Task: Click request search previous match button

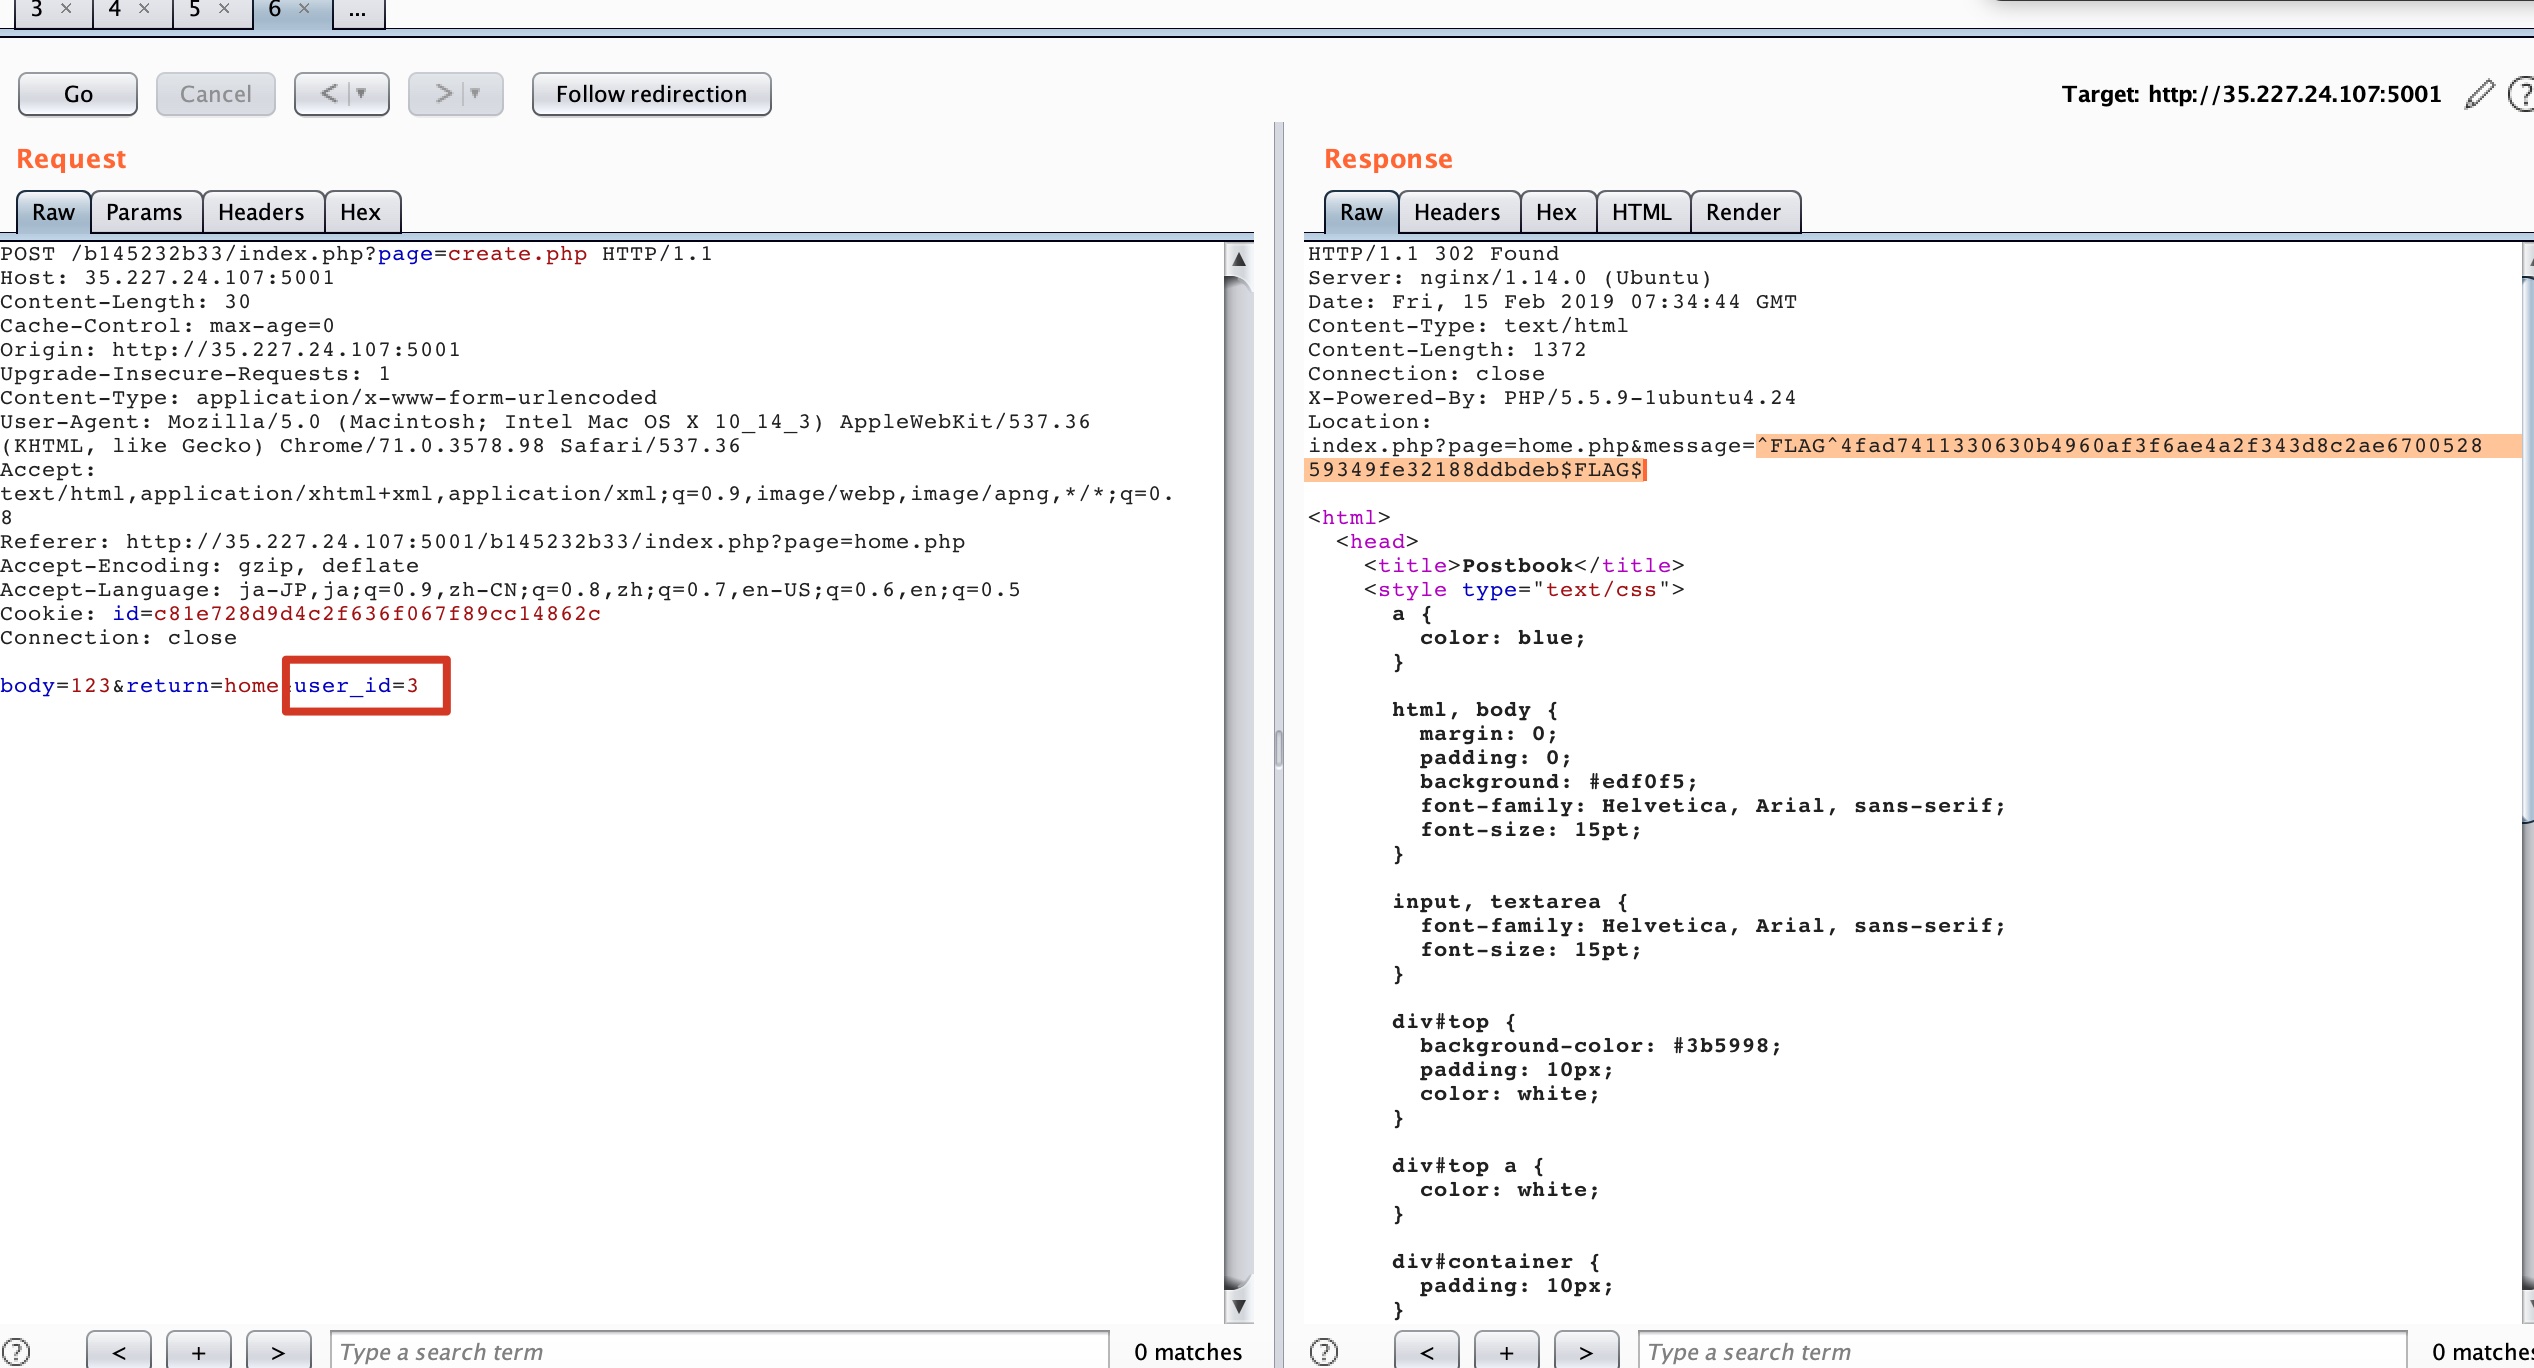Action: pos(119,1352)
